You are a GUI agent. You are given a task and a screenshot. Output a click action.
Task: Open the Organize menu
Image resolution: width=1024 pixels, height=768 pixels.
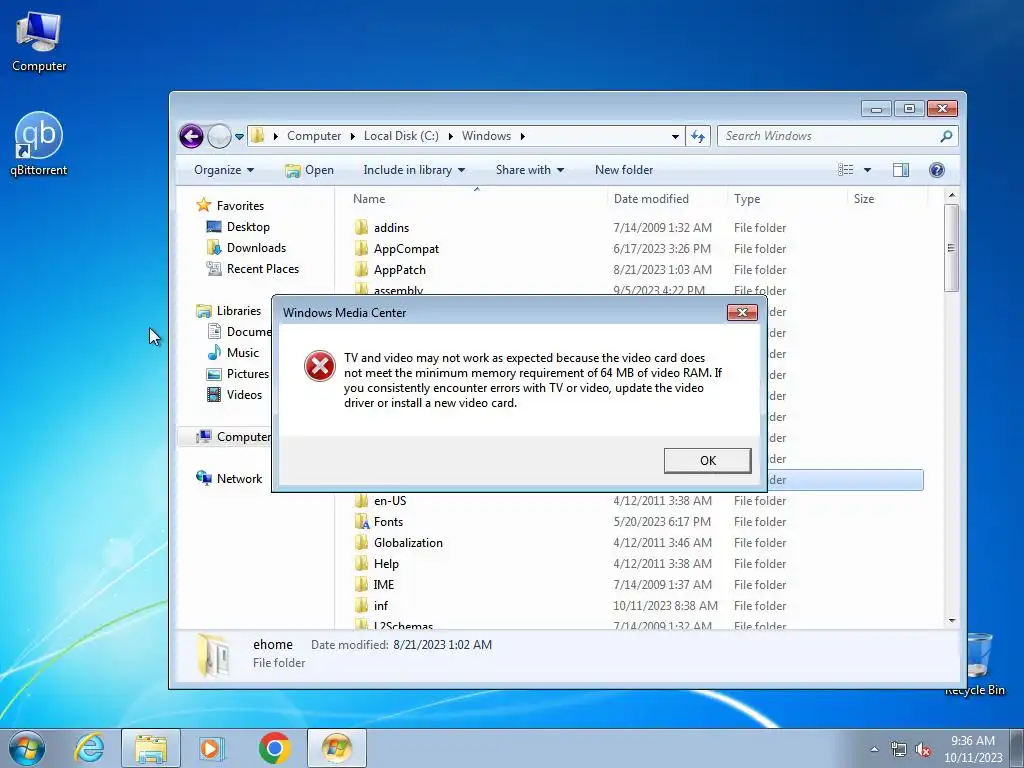[224, 170]
